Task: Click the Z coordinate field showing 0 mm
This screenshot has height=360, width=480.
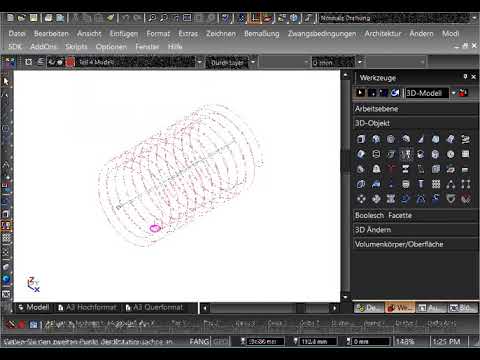Action: click(x=371, y=342)
